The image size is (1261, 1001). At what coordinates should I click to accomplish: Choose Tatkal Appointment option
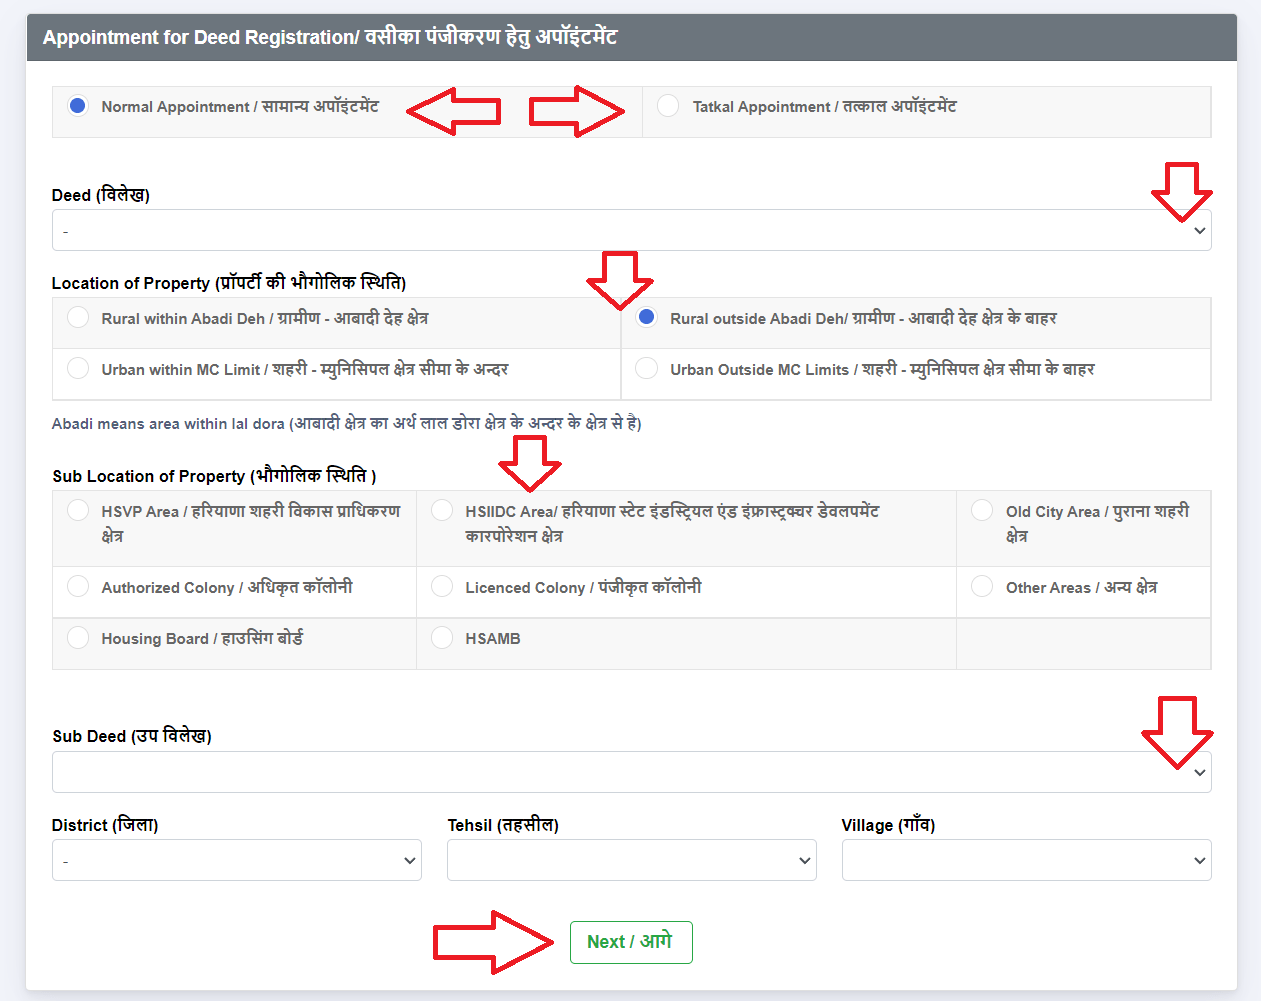[x=668, y=106]
